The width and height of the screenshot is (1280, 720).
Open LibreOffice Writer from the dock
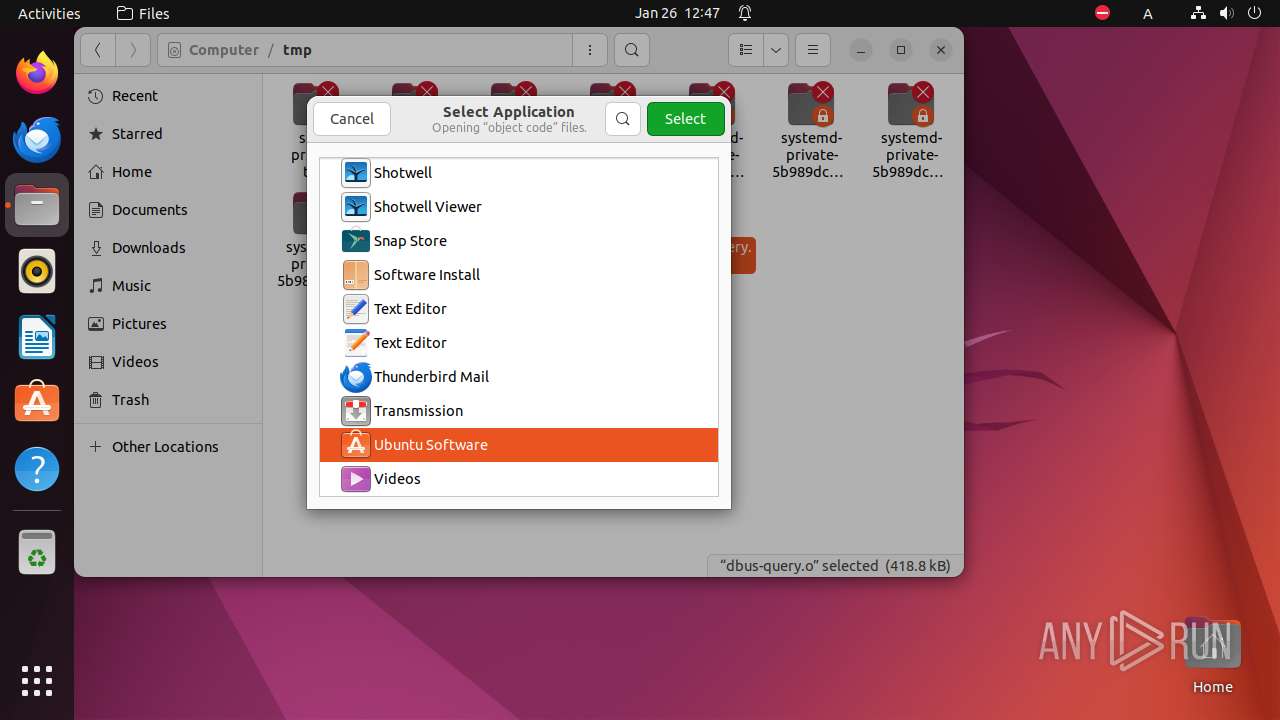(x=37, y=337)
